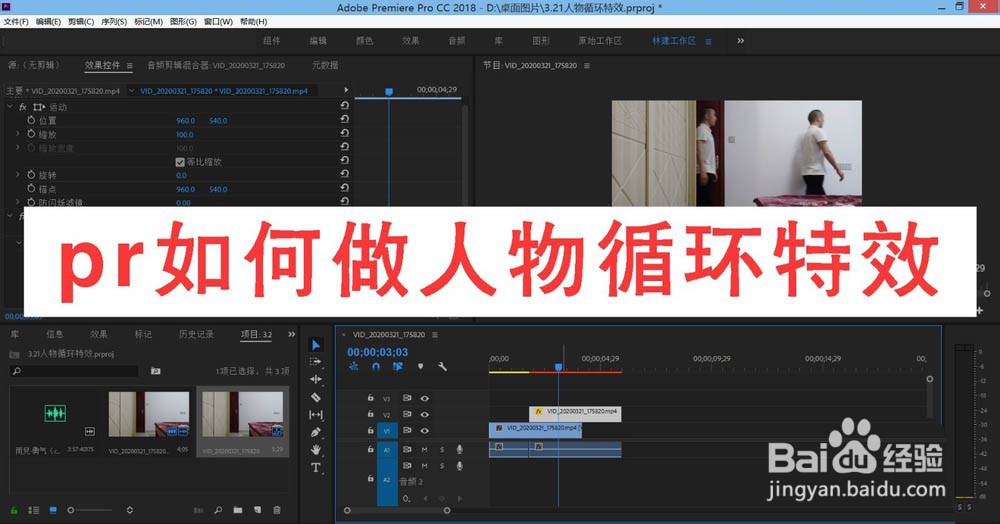Reset the 旋转 parameter

[x=344, y=174]
